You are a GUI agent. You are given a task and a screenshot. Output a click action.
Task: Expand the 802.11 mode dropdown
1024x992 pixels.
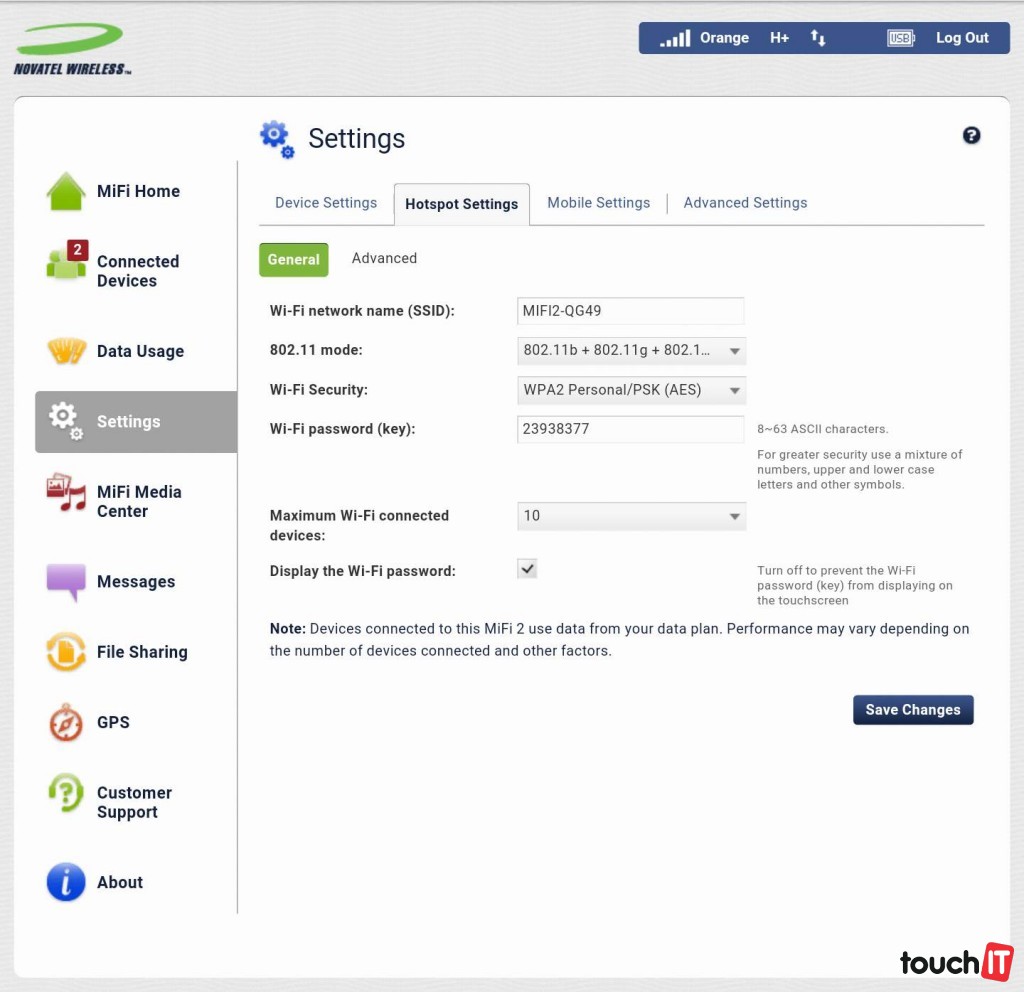coord(631,351)
